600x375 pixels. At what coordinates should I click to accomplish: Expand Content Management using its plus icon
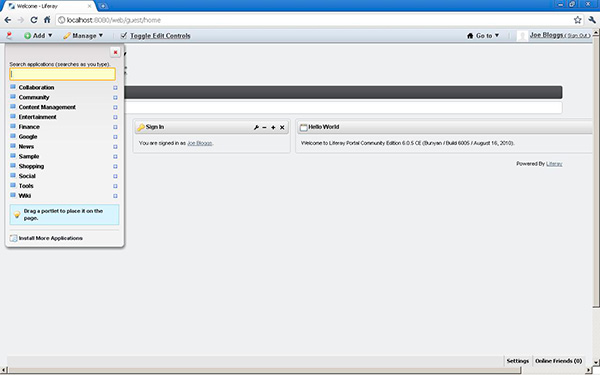point(115,108)
